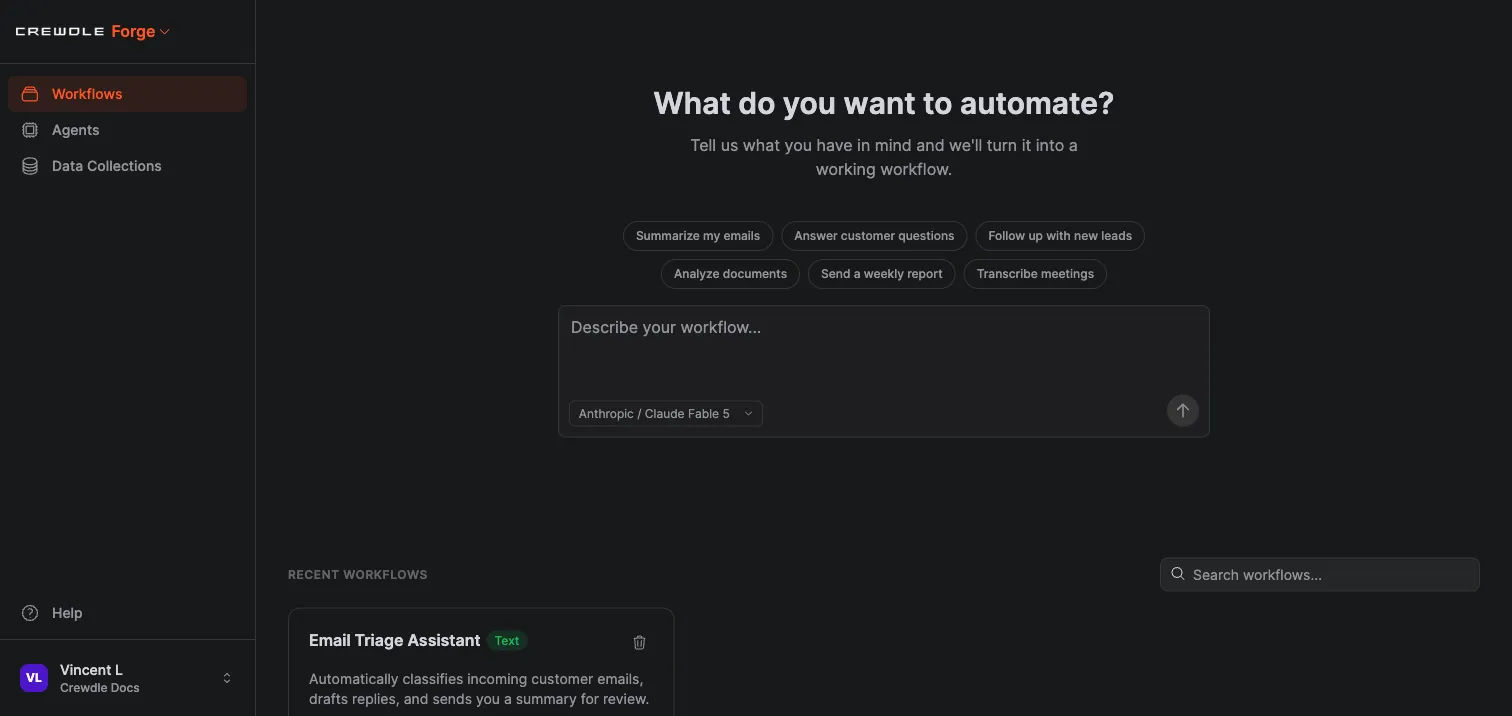
Task: Click the Email Triage Assistant description text
Action: (479, 689)
